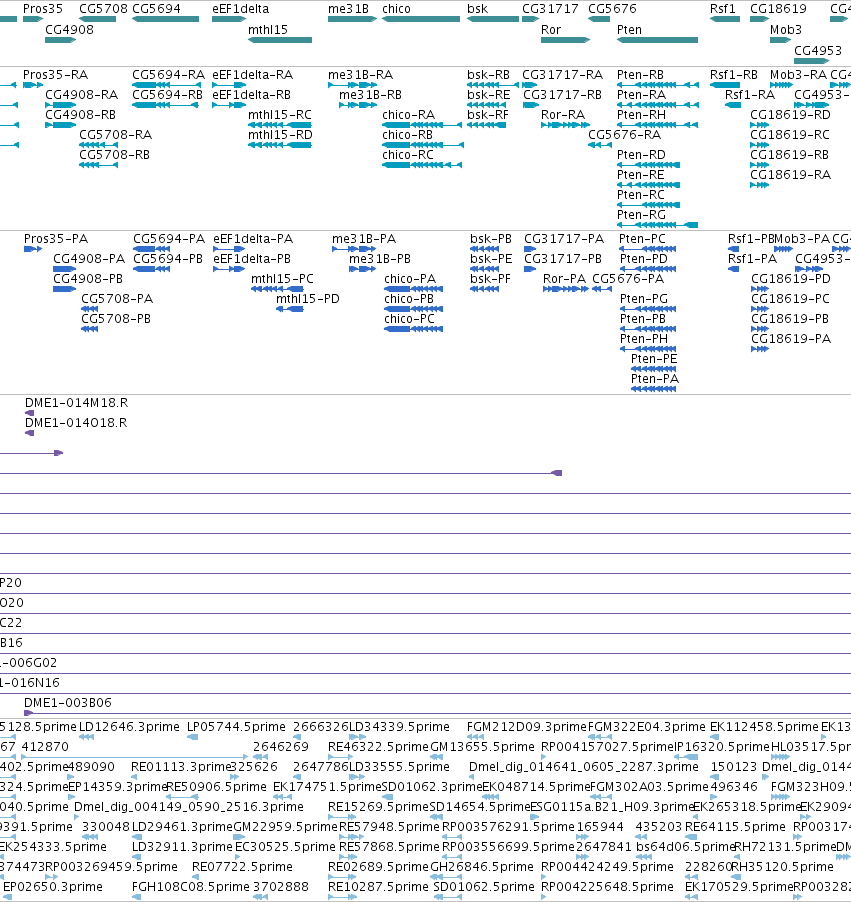Select the CG5708 gene label

pos(103,9)
